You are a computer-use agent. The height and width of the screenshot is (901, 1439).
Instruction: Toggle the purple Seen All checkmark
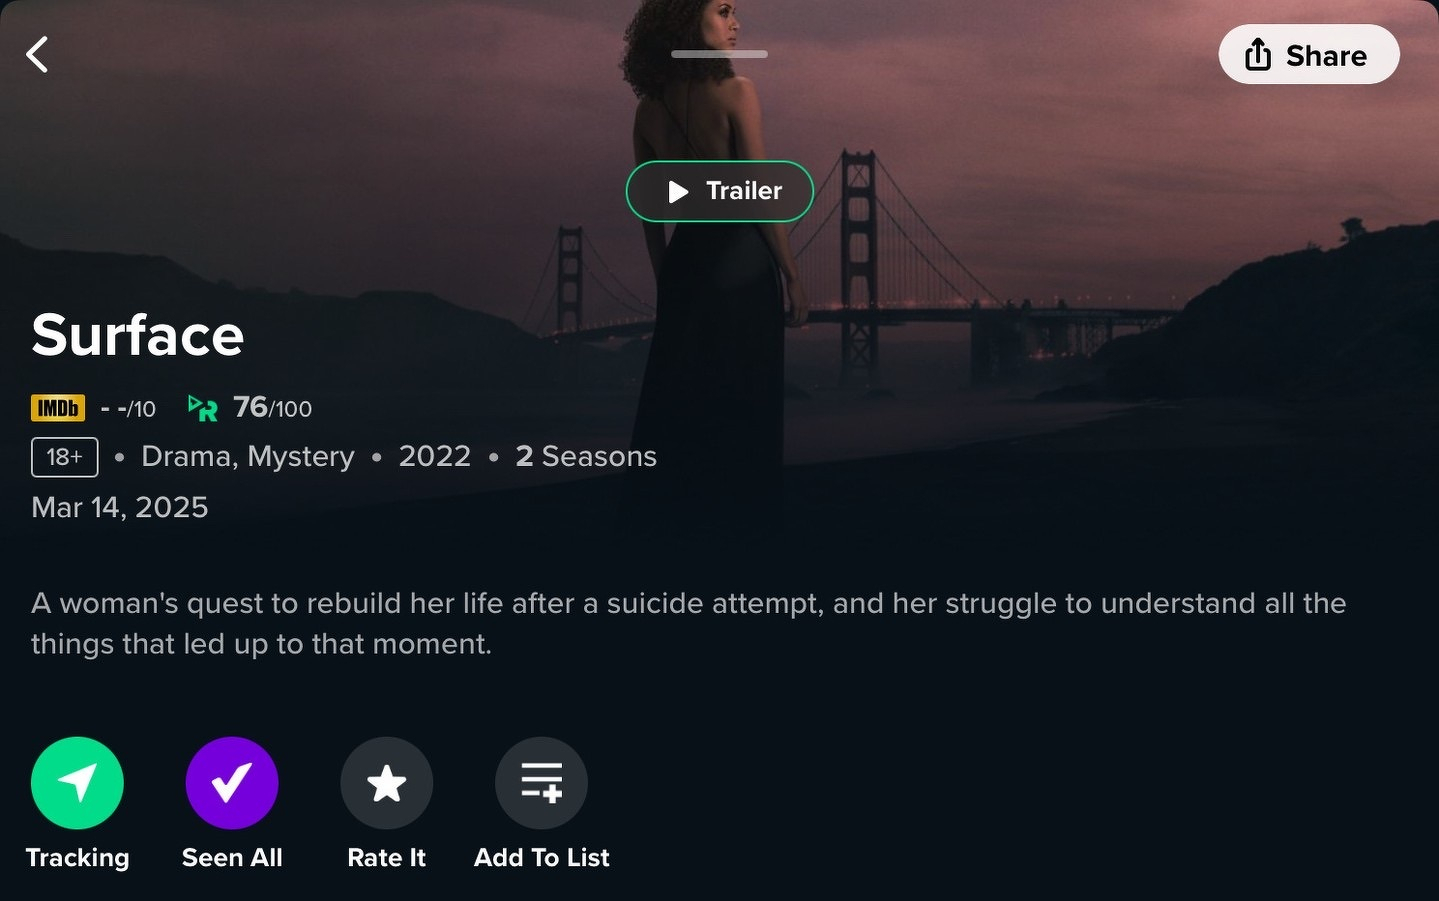232,783
